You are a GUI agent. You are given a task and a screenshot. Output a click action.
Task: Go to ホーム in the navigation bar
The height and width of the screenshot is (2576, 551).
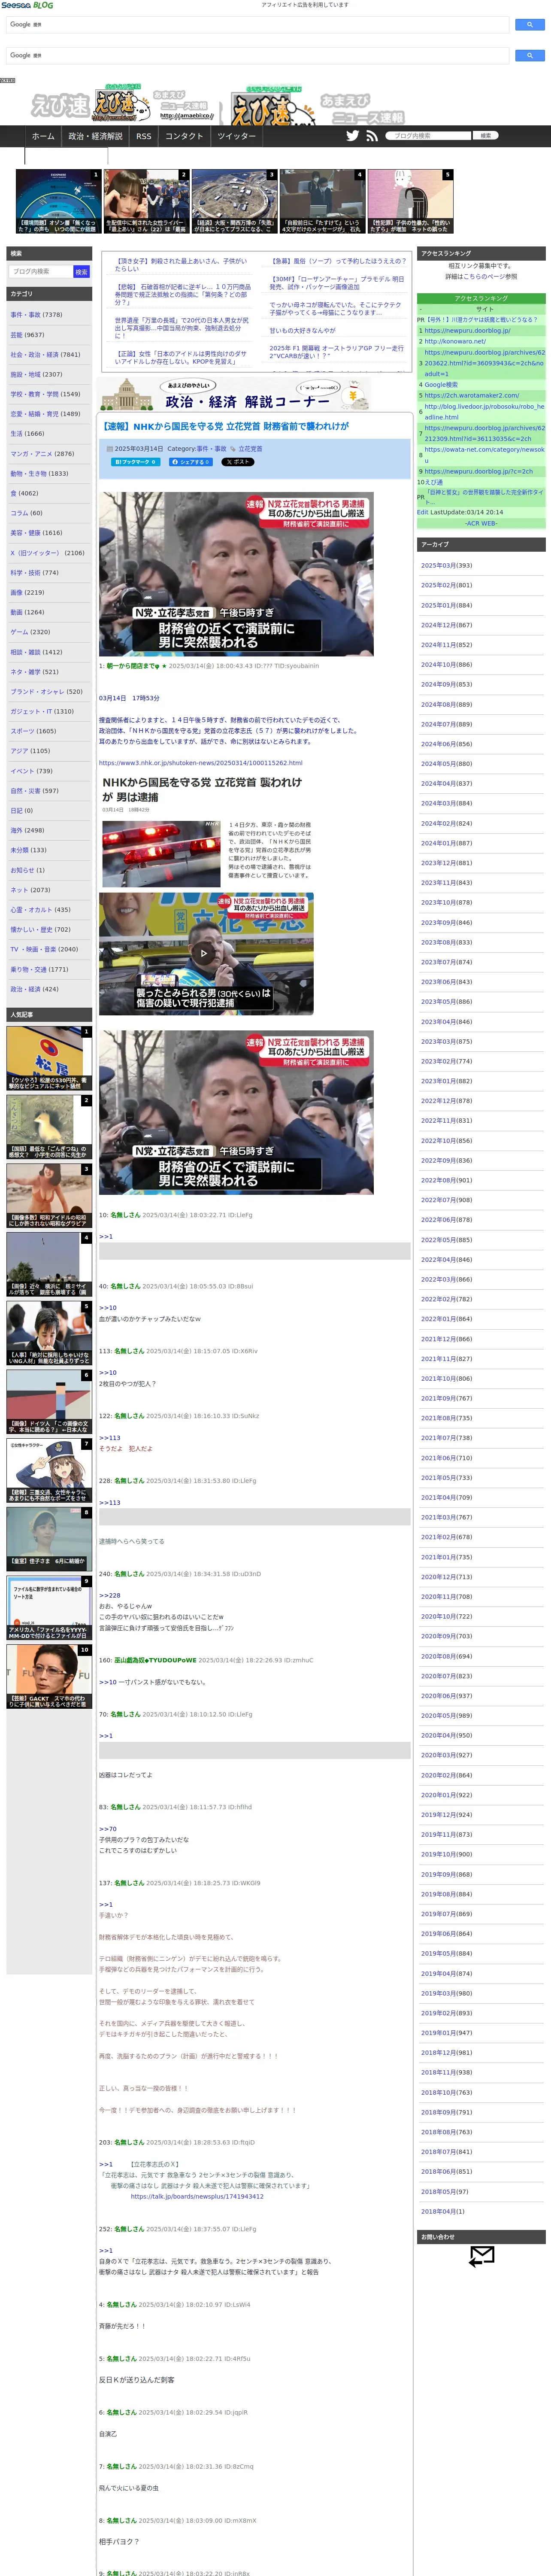coord(43,136)
